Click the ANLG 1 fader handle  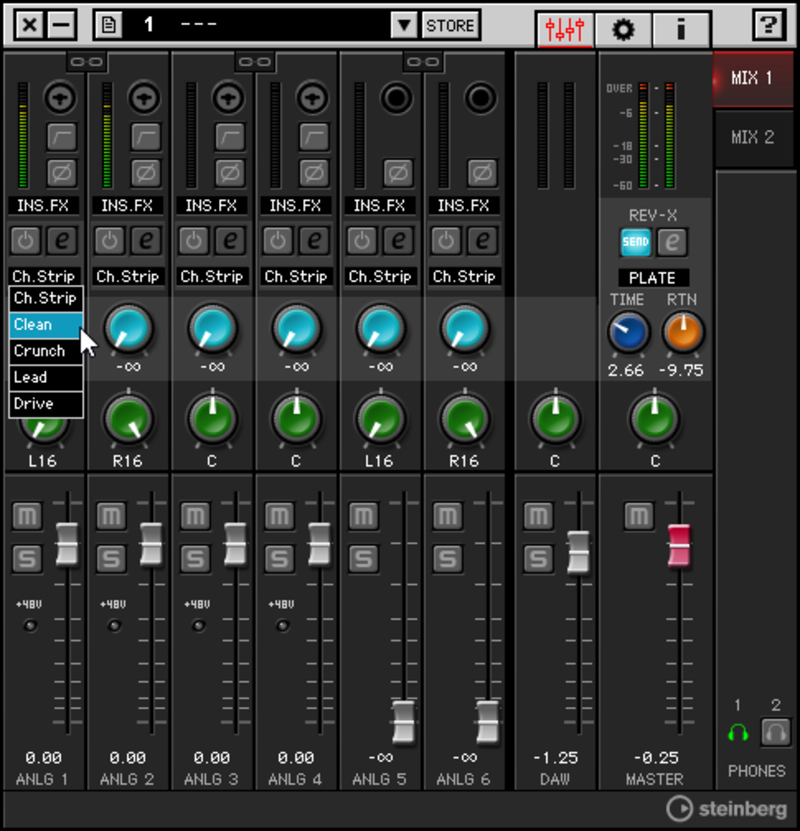click(67, 543)
